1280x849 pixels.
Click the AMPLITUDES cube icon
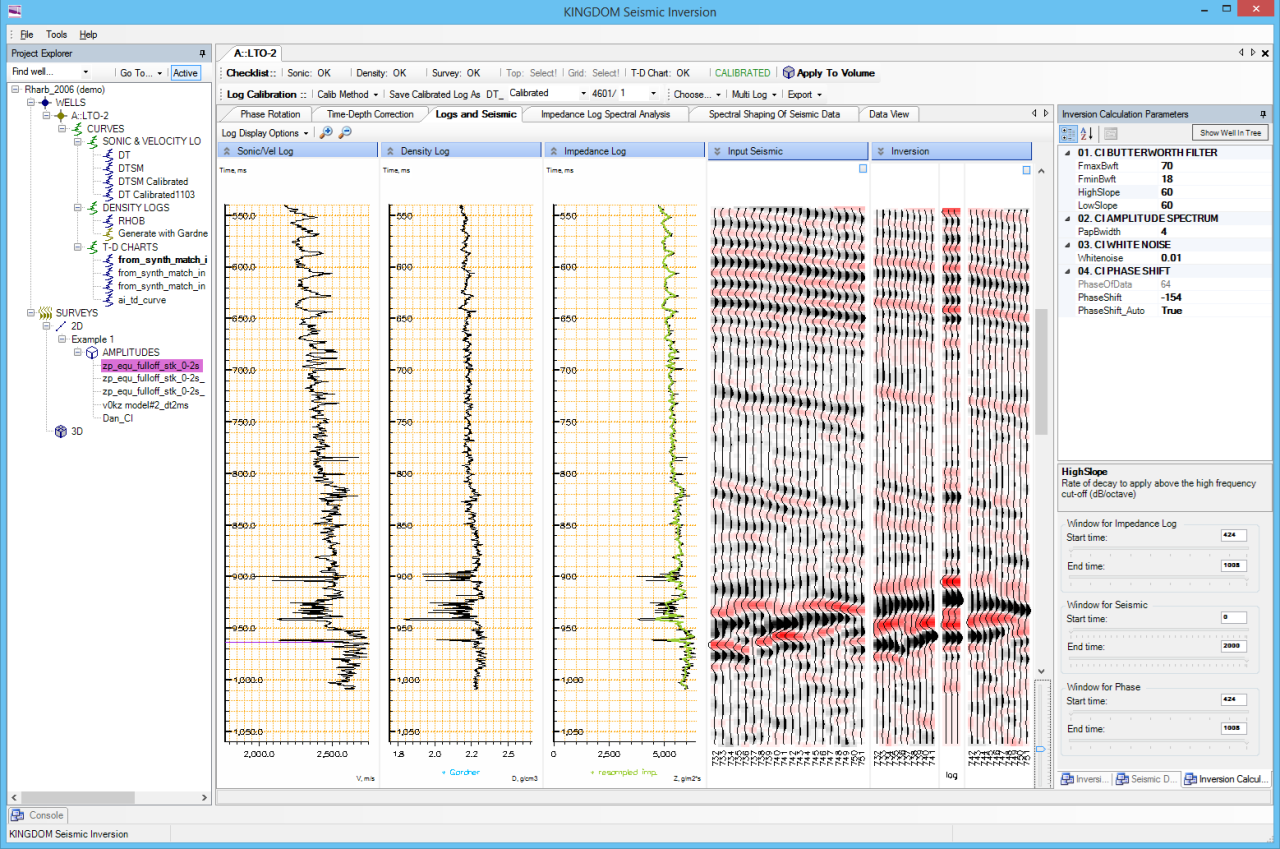click(92, 352)
